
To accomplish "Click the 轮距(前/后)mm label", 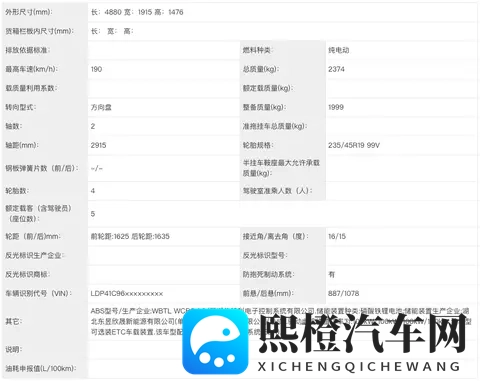I will (33, 237).
